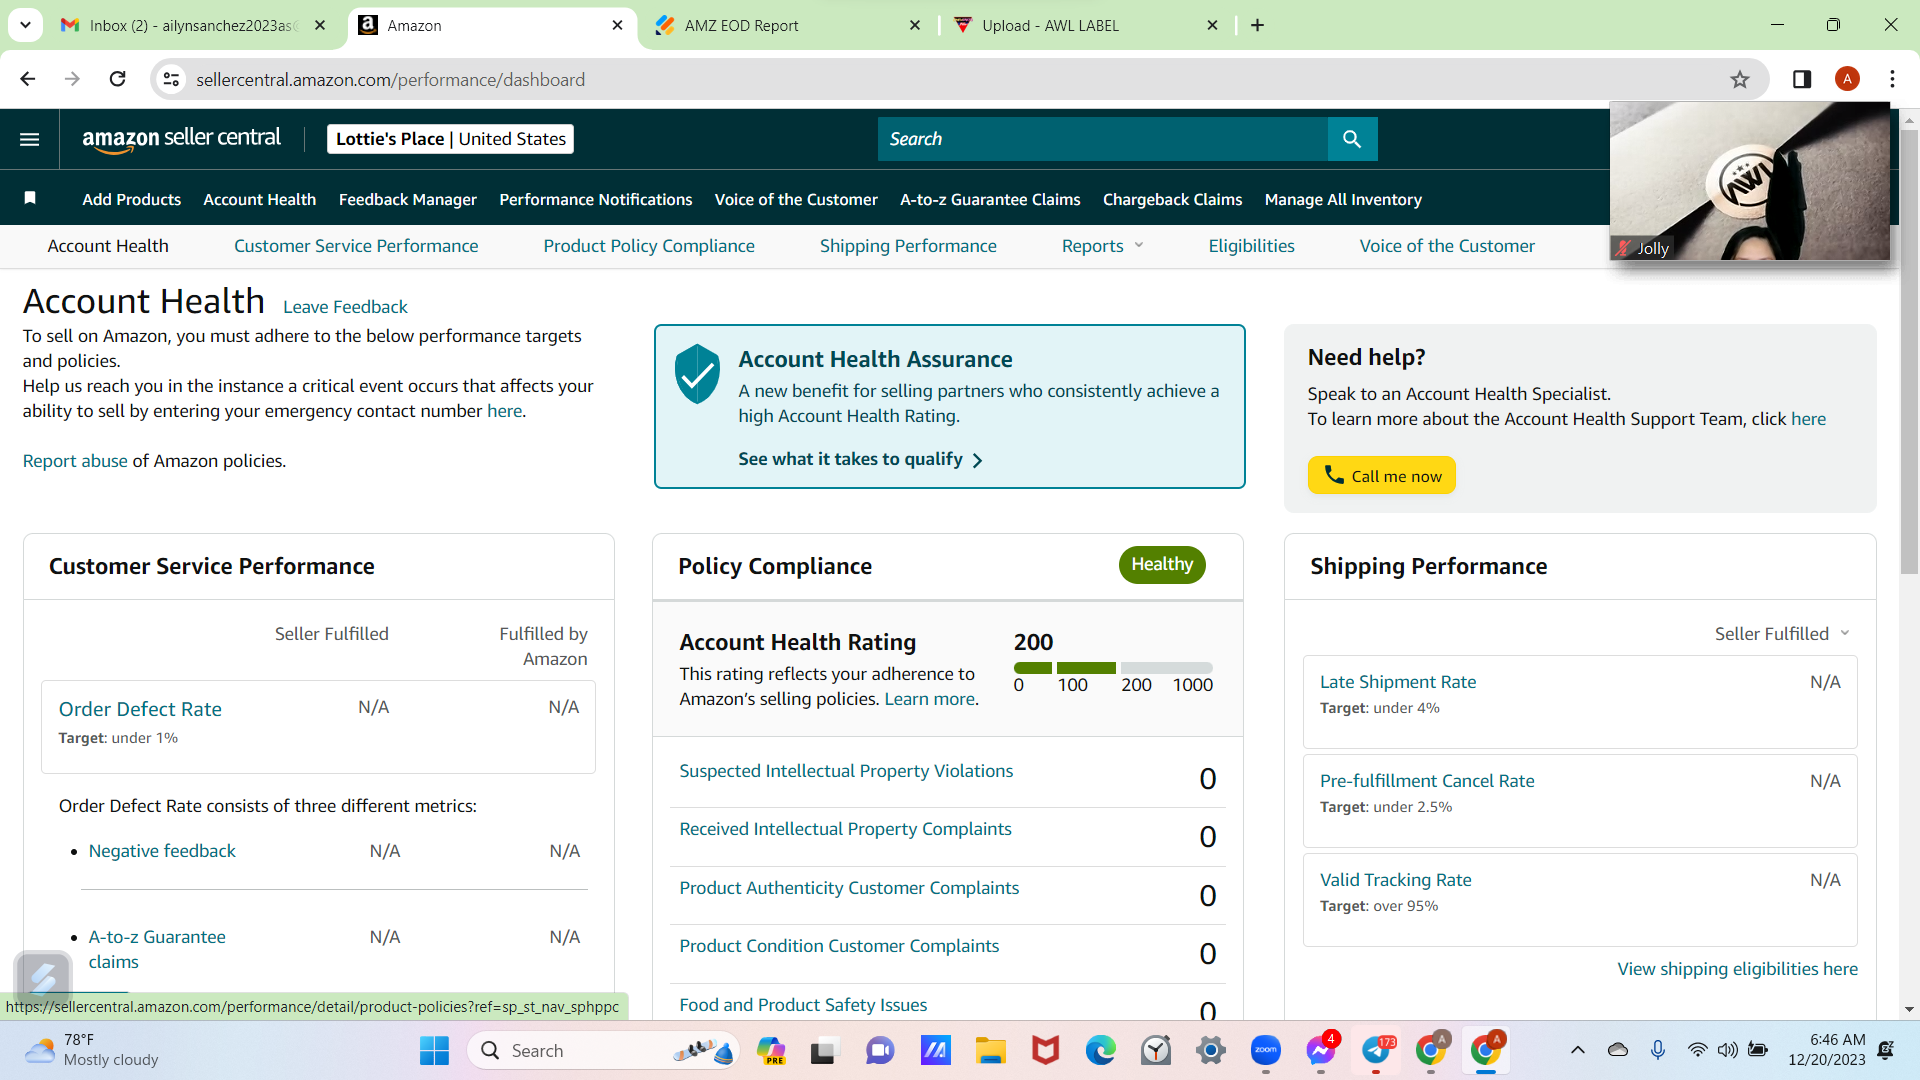View site information icon in address bar
Viewport: 1920px width, 1080px height.
172,80
